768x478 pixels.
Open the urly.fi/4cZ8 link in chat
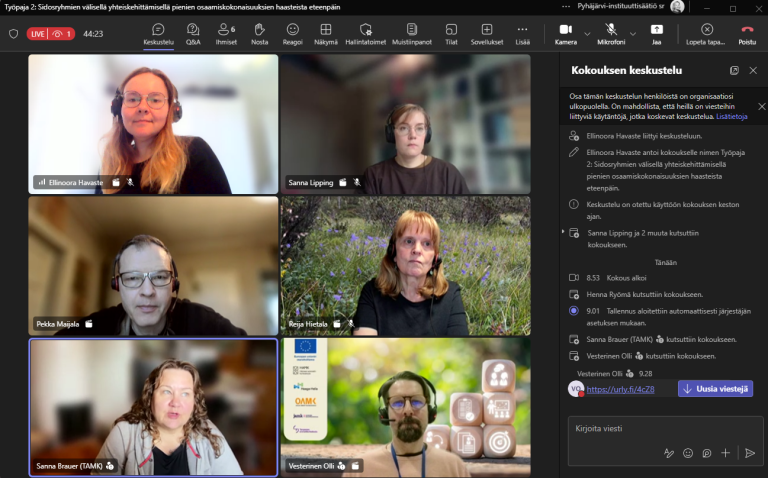(620, 389)
